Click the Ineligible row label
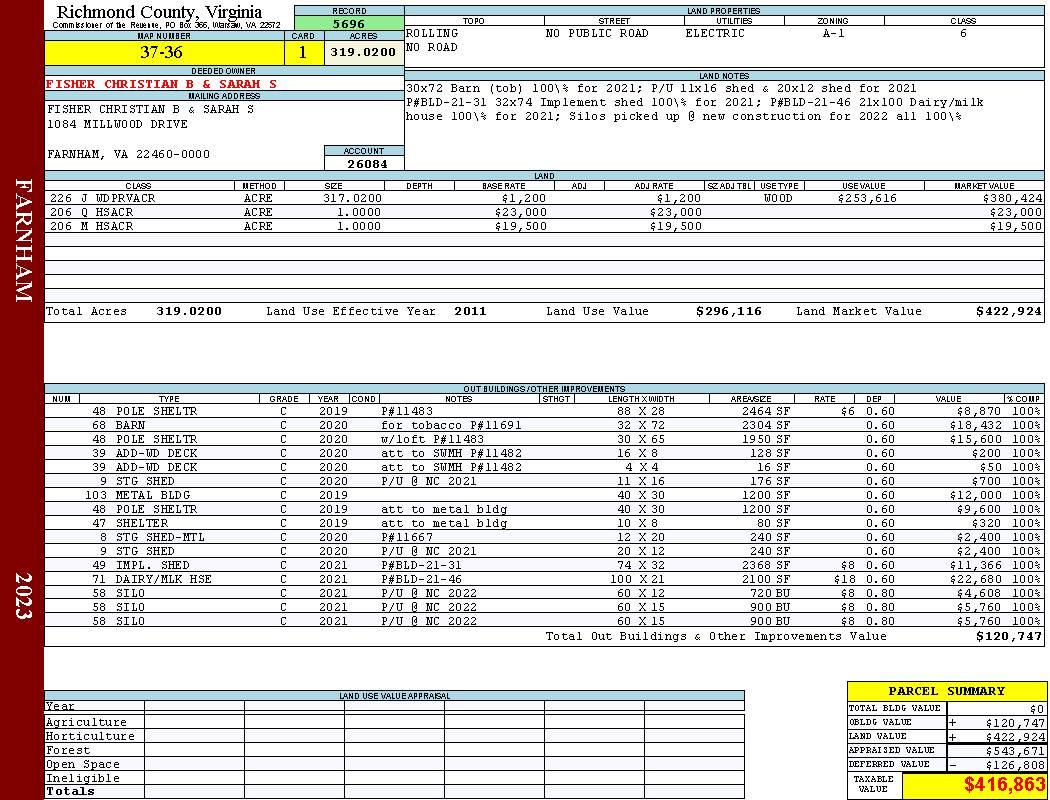The width and height of the screenshot is (1050, 800). pyautogui.click(x=82, y=779)
